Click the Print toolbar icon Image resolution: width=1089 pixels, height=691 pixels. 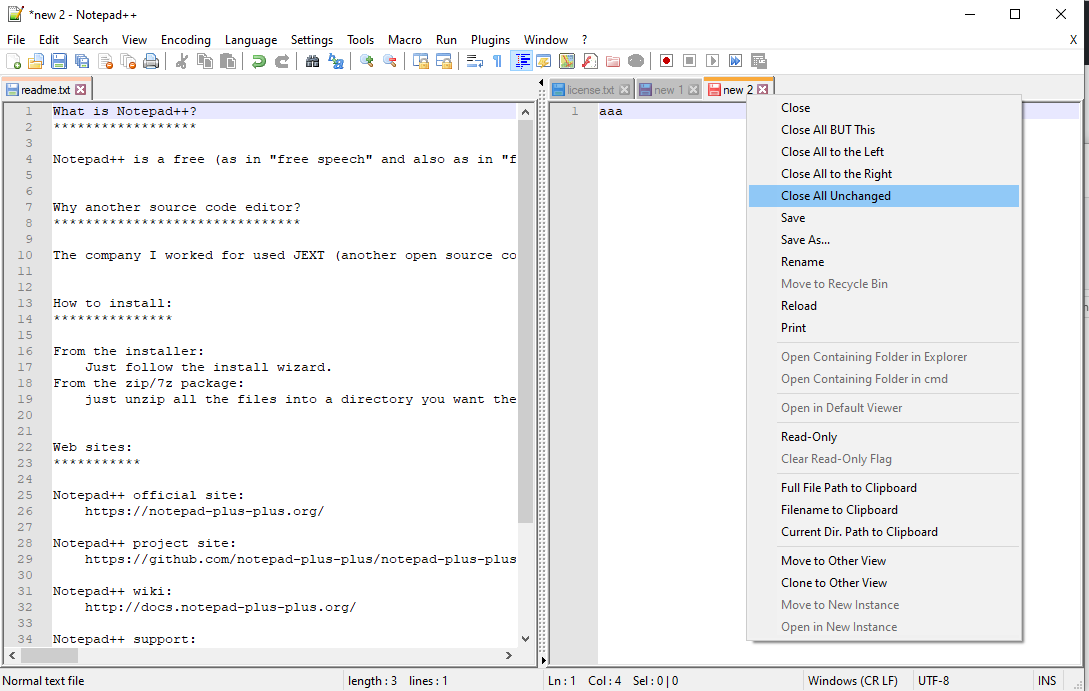(x=151, y=61)
